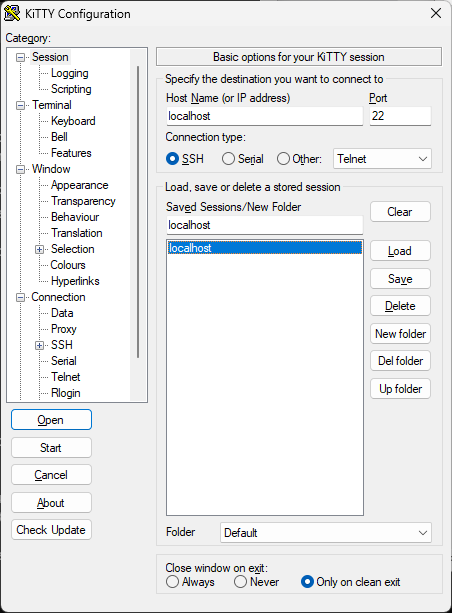The width and height of the screenshot is (452, 613).
Task: Set close window on exit to Always
Action: [172, 582]
